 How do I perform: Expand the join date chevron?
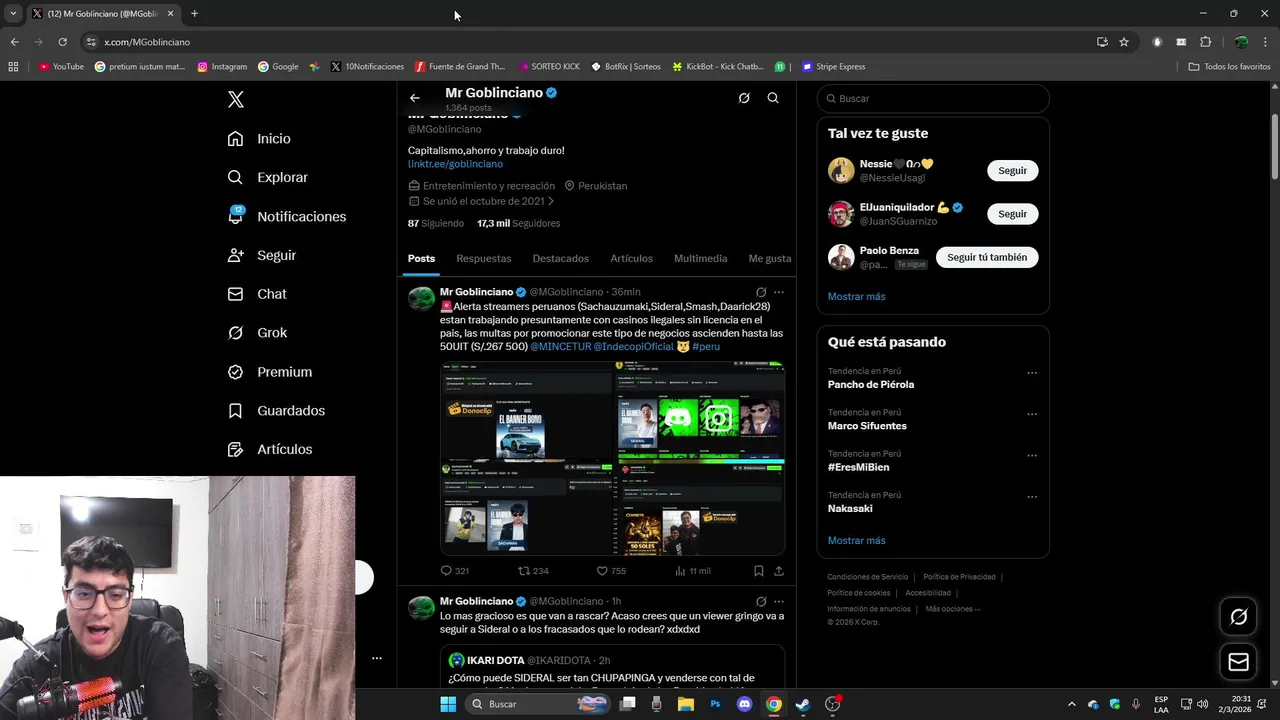pyautogui.click(x=551, y=201)
